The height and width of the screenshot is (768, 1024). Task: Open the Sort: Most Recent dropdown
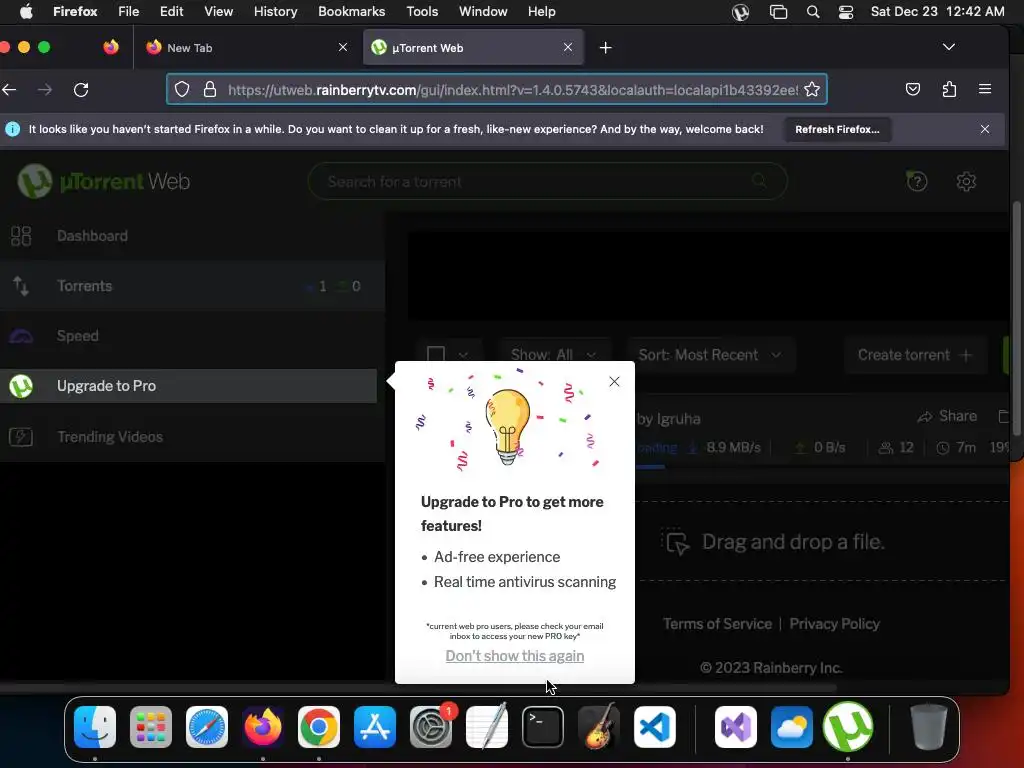pyautogui.click(x=711, y=355)
